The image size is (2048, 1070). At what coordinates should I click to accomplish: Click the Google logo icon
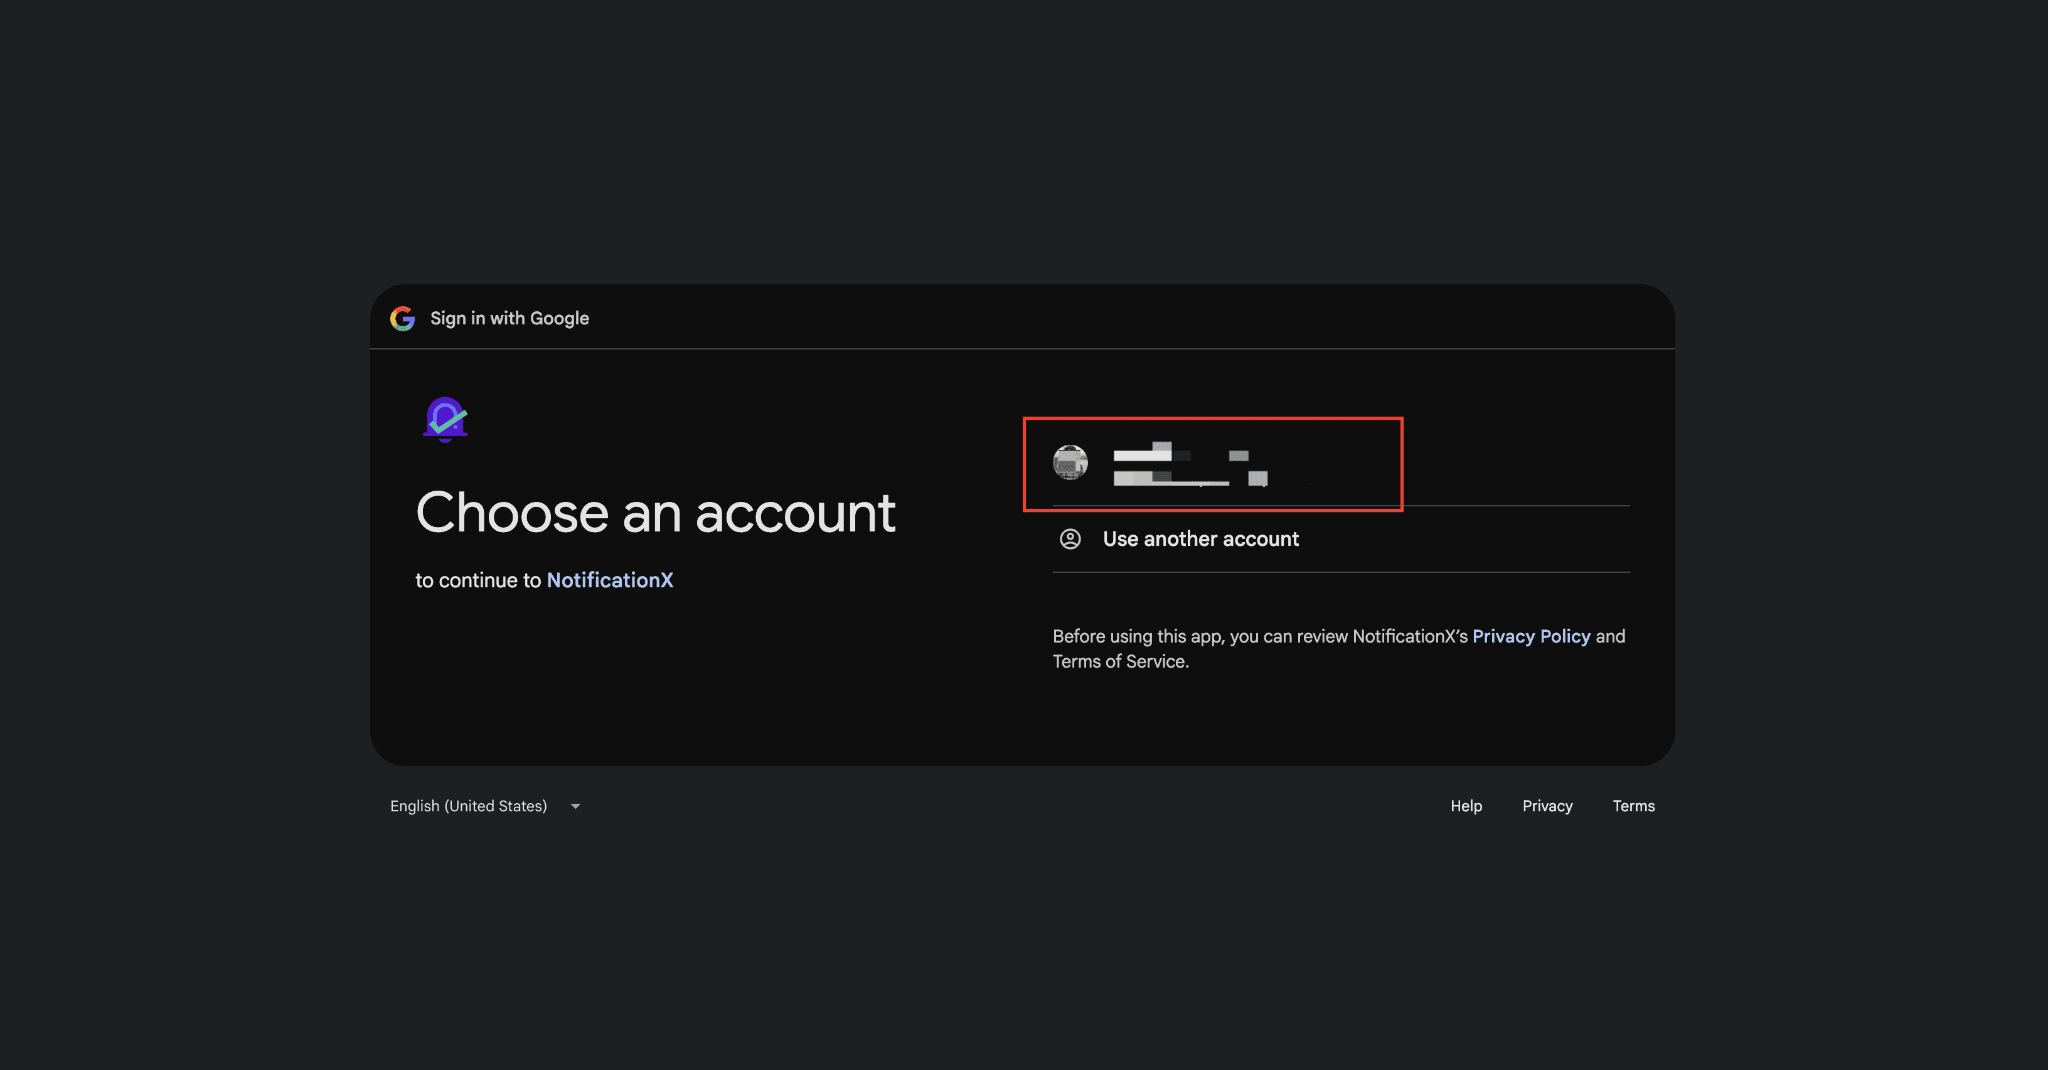(x=402, y=318)
